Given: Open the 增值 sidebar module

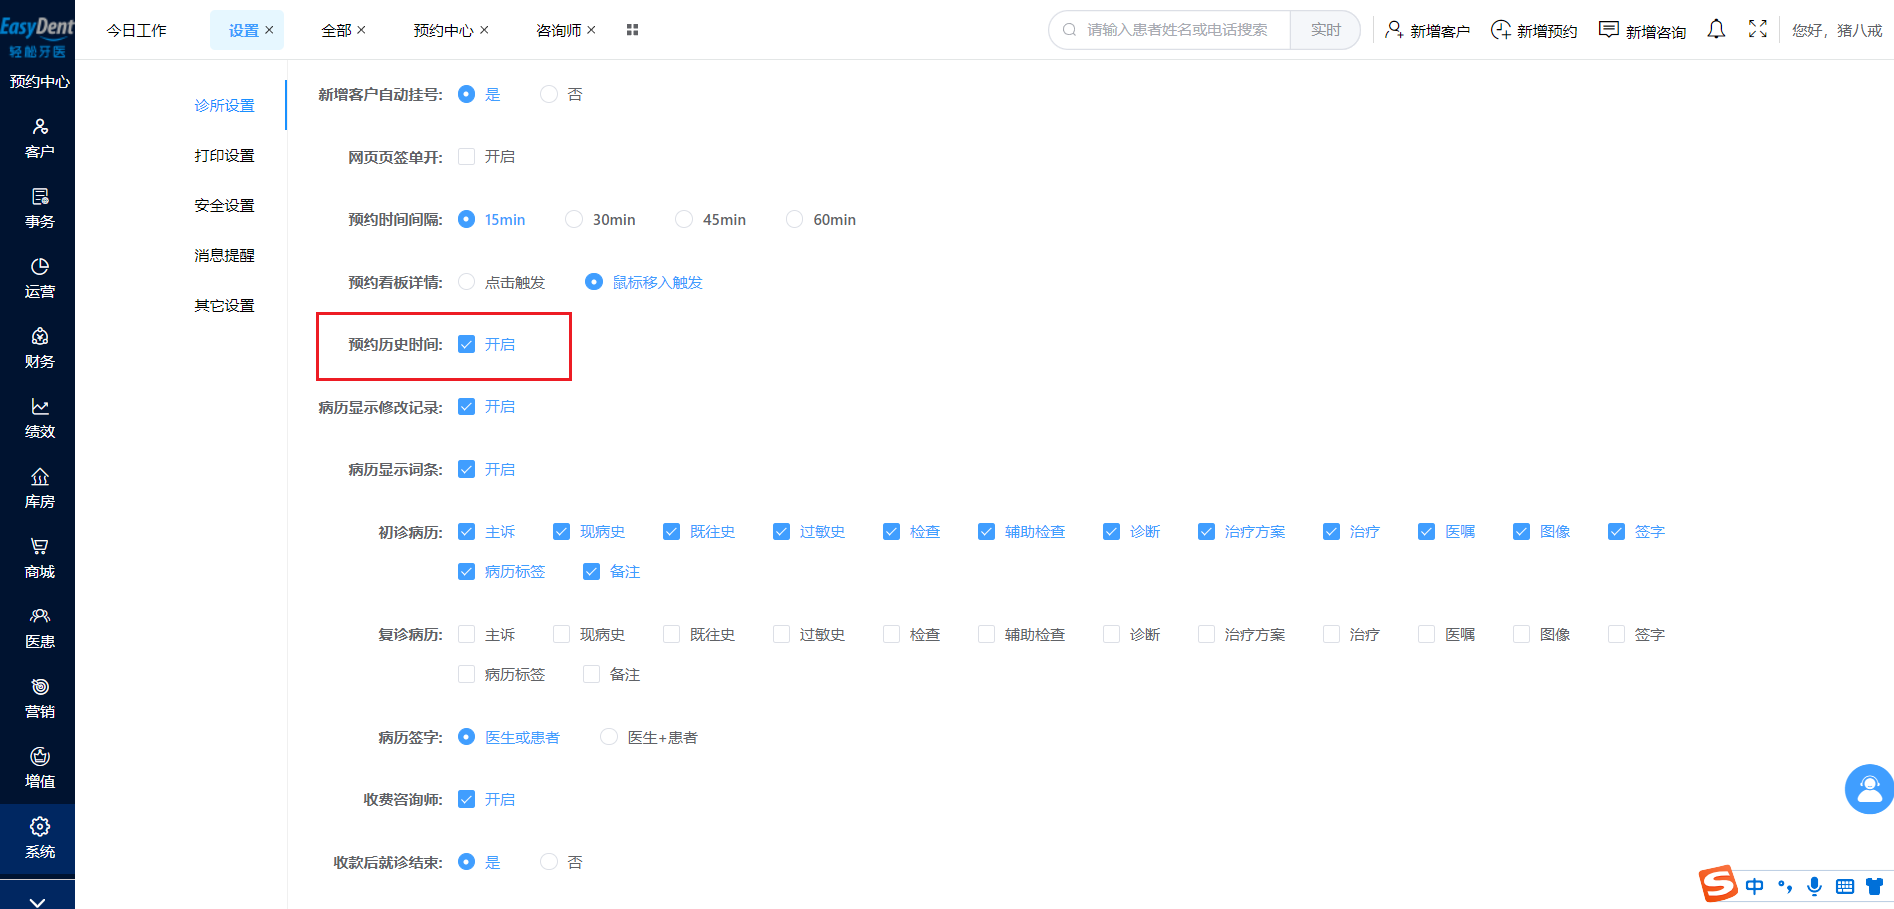Looking at the screenshot, I should pos(39,768).
